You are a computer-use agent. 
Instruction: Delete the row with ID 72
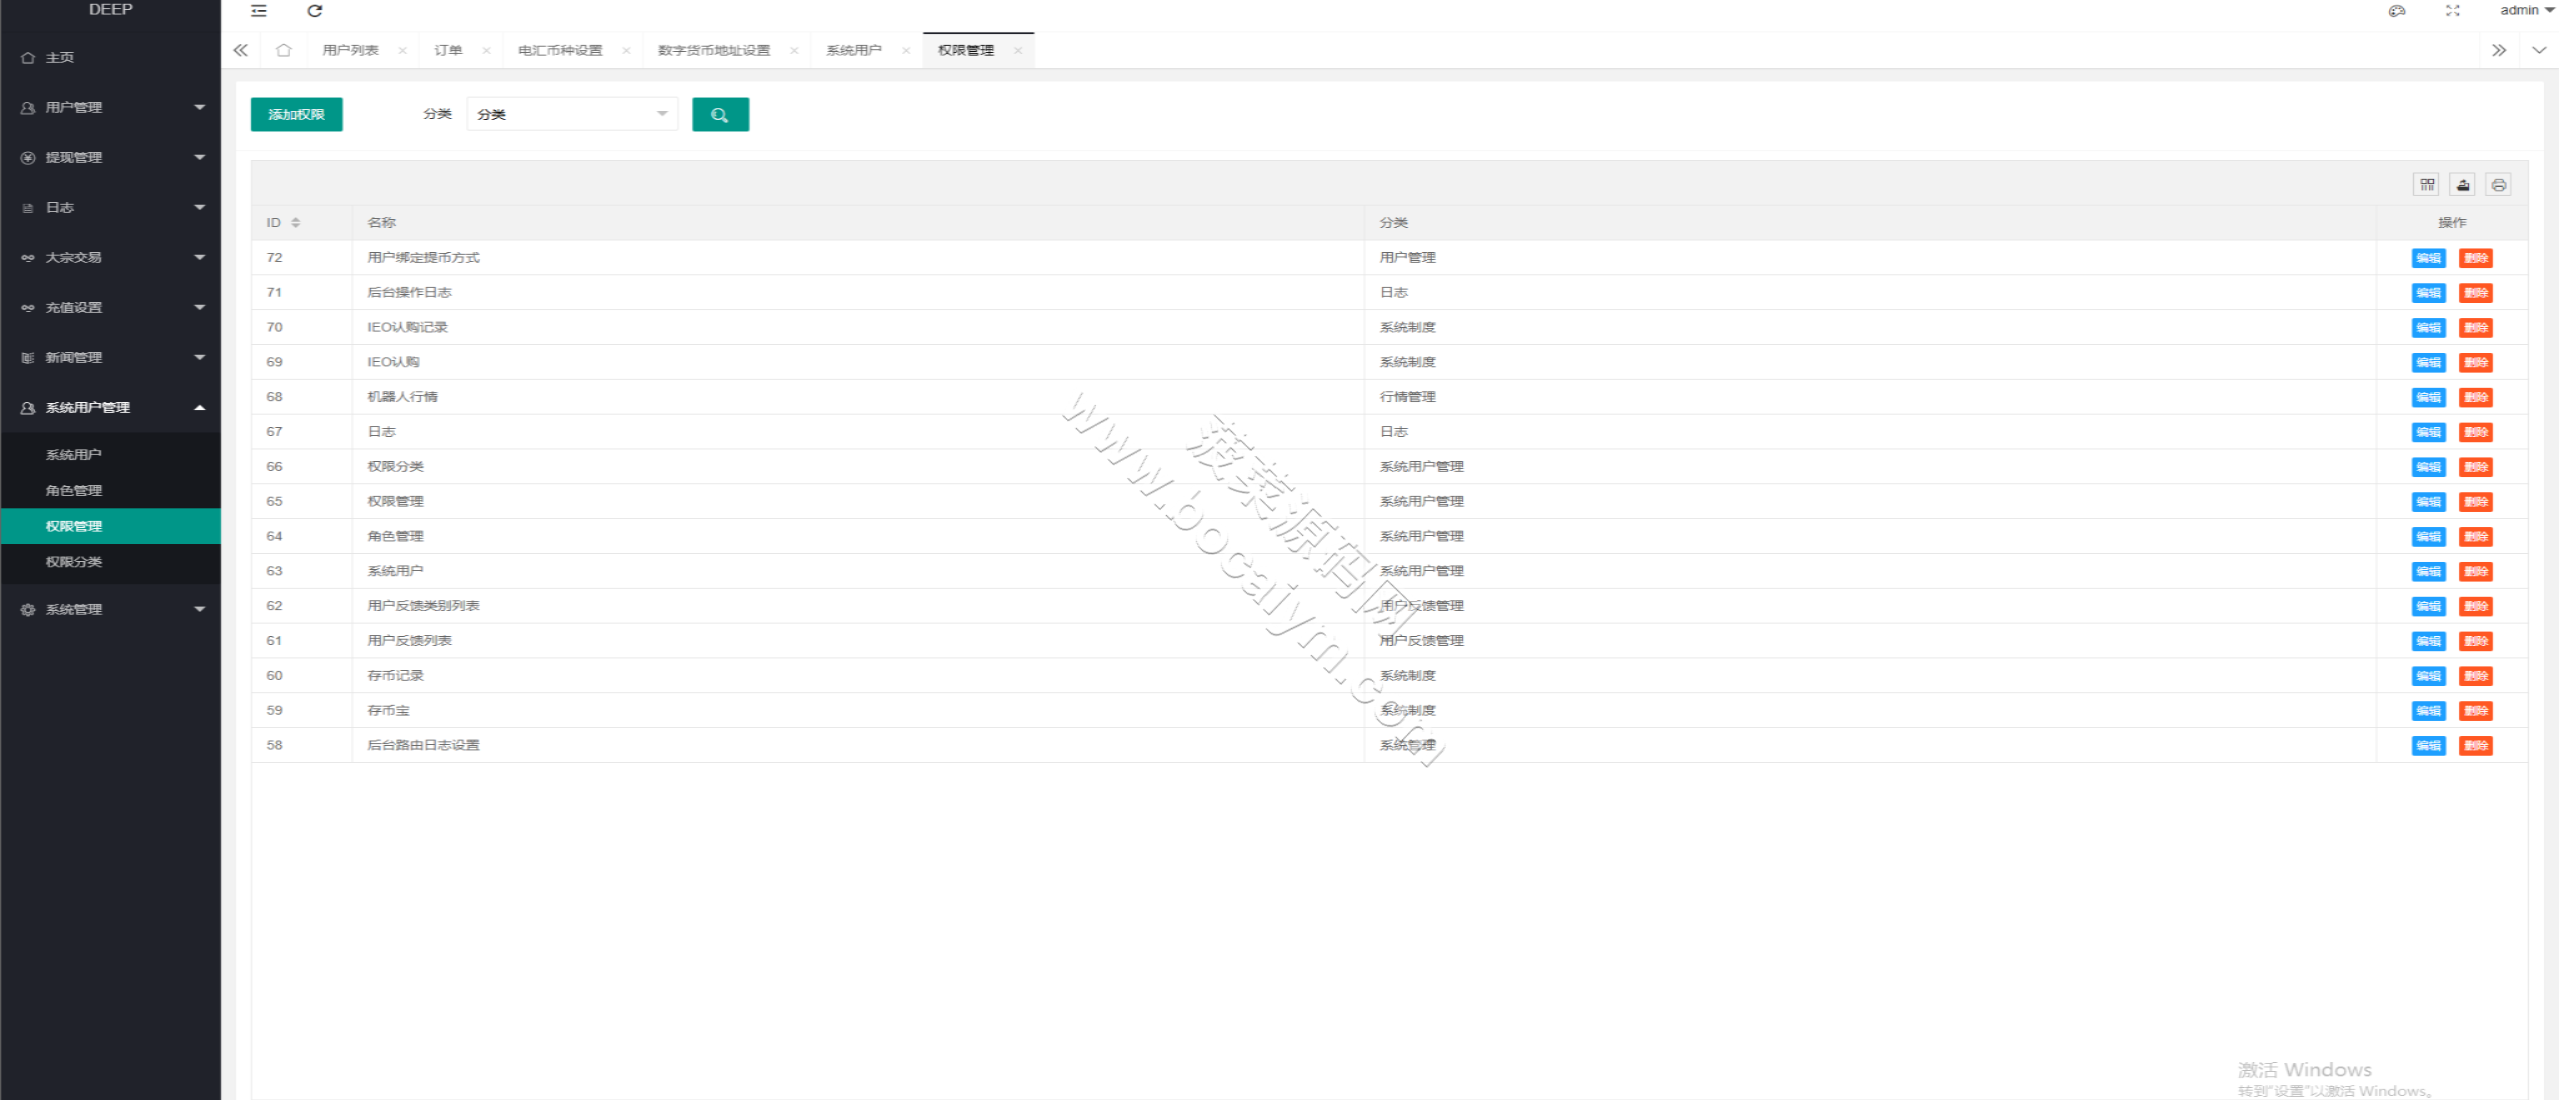(2476, 258)
